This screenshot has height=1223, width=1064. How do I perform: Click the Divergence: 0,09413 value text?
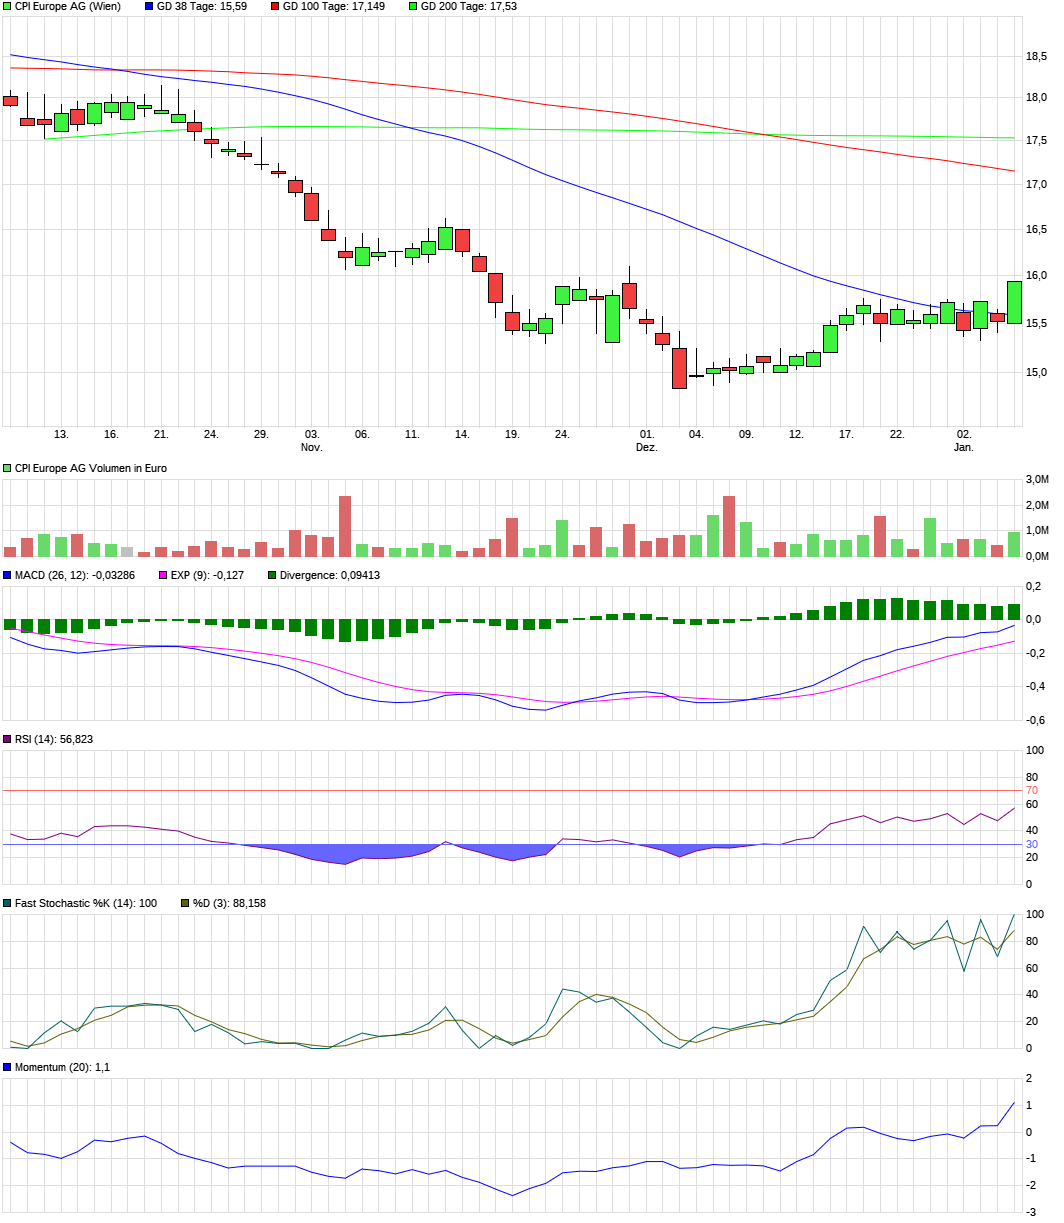pos(328,575)
